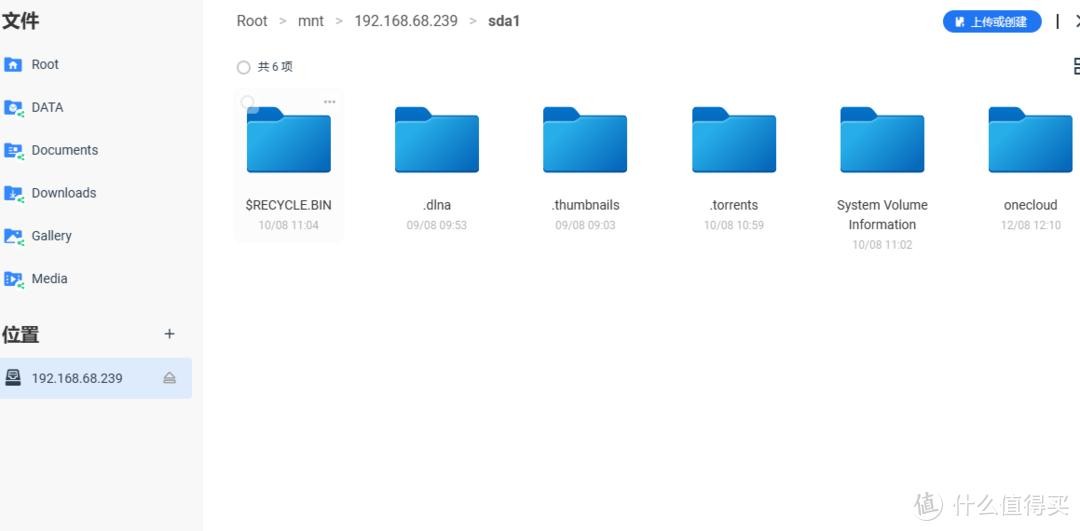Go to Root in the breadcrumb path
This screenshot has height=531, width=1080.
(x=252, y=21)
